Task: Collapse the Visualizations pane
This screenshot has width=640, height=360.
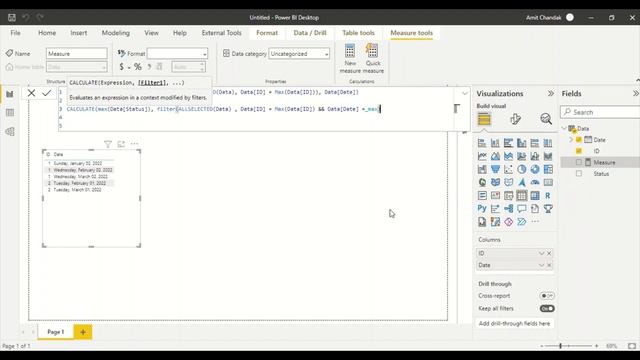Action: (551, 93)
